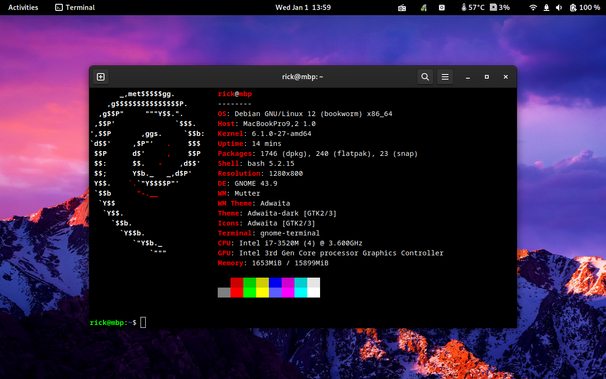Screen dimensions: 606x379
Task: Open the clock calendar Wed Jan 1 13:59
Action: tap(303, 7)
